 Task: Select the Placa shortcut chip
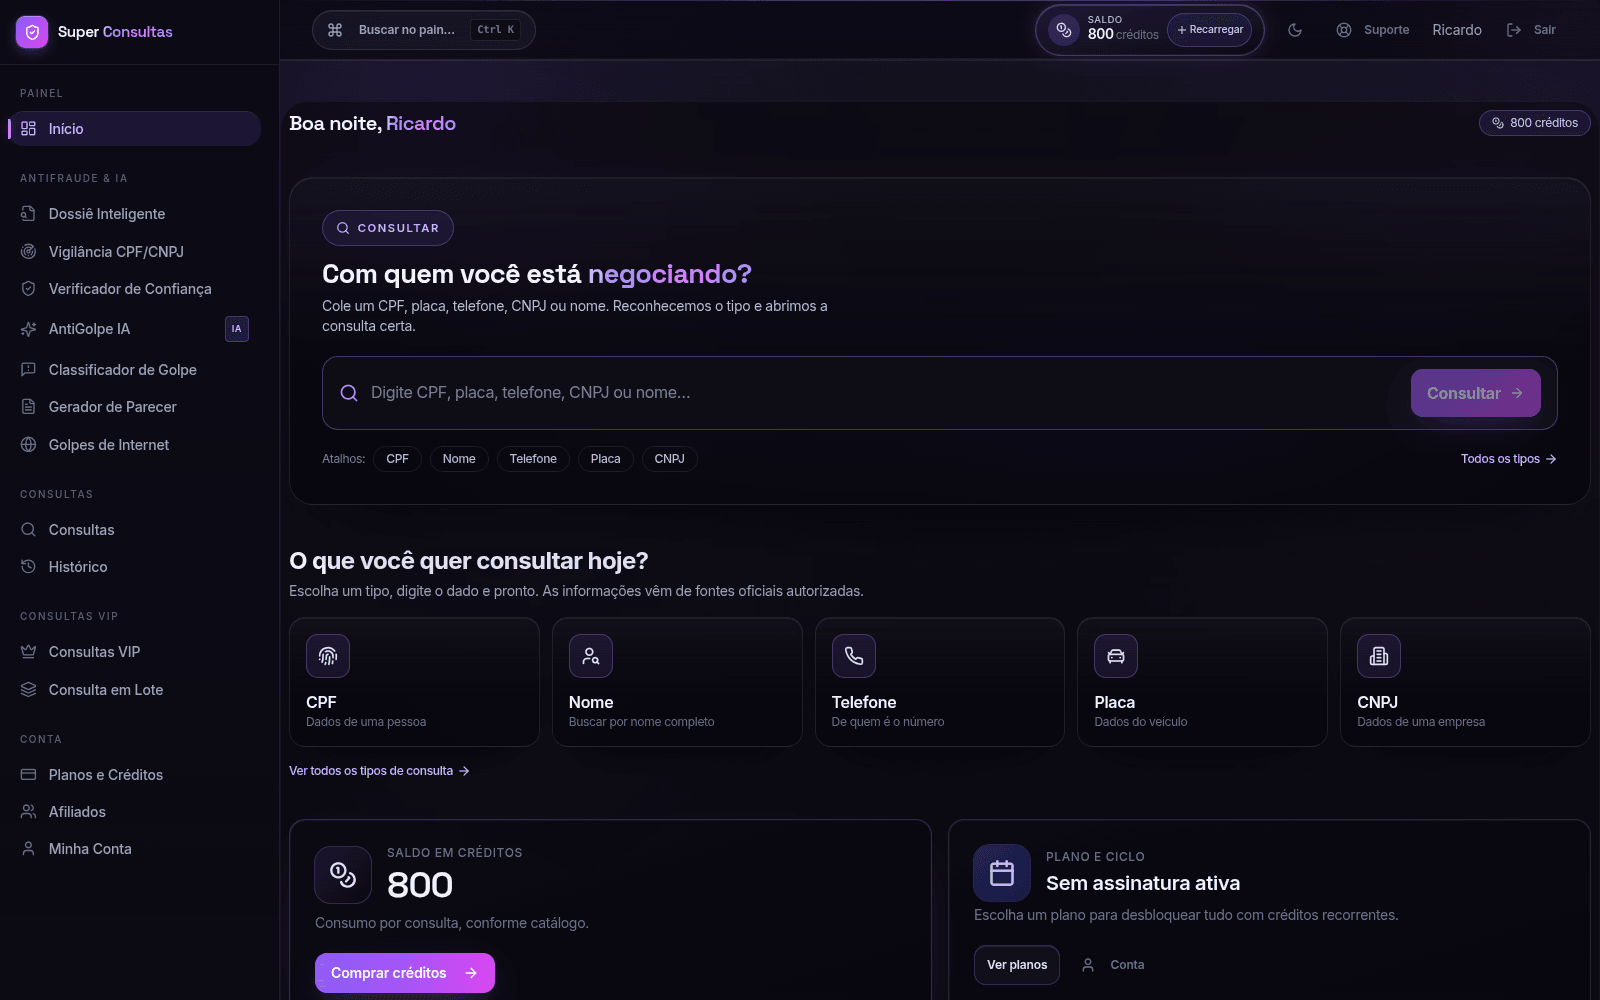click(605, 459)
